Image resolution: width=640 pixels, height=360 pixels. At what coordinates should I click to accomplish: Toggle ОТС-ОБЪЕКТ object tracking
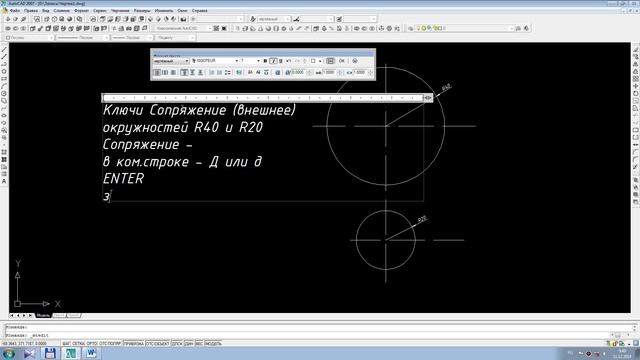pos(158,344)
